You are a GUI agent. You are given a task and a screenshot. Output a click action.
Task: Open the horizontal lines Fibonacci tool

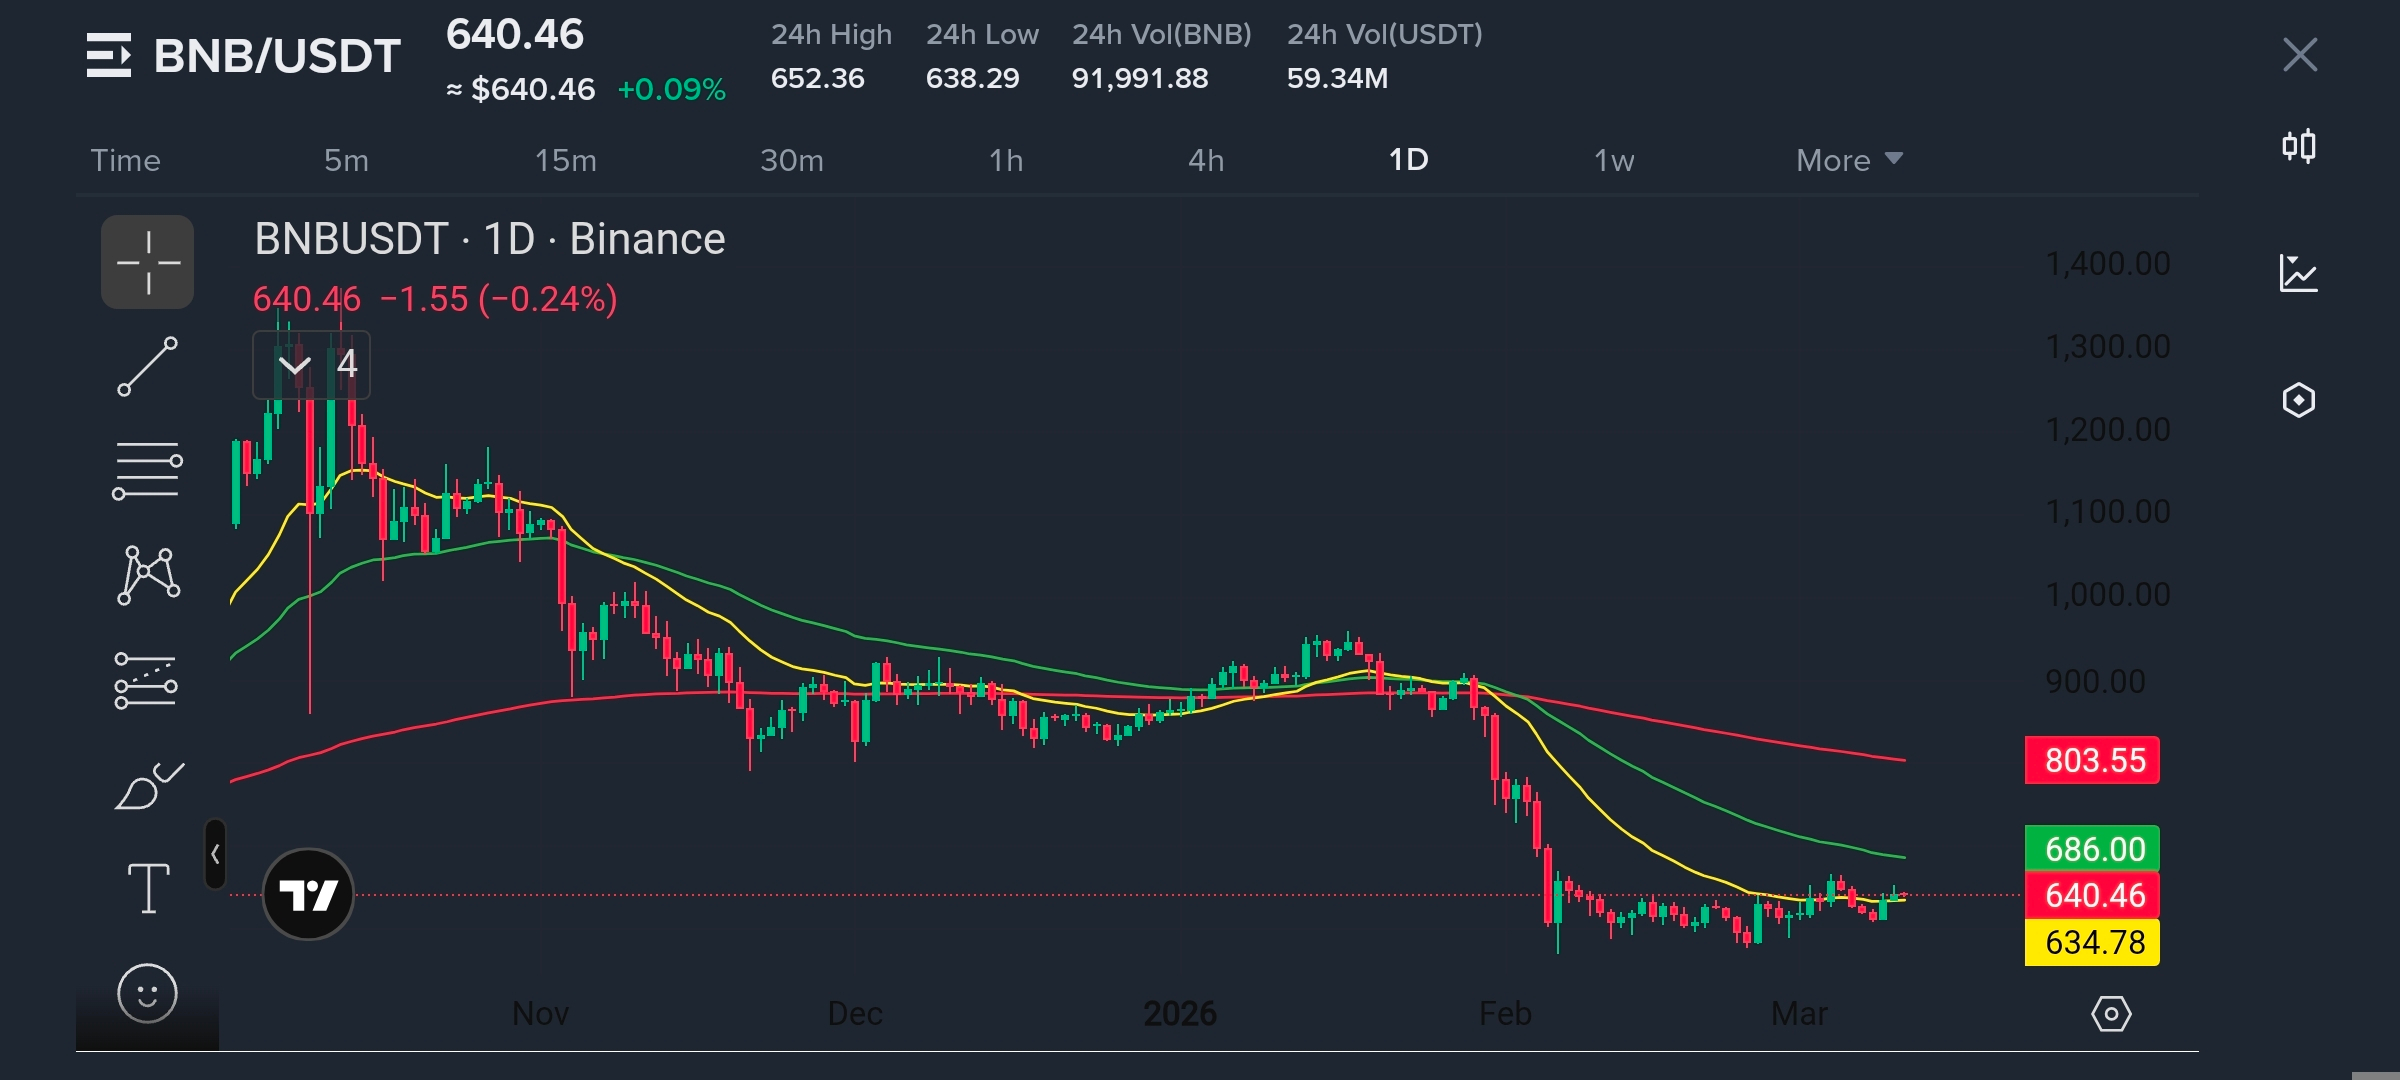[x=147, y=470]
